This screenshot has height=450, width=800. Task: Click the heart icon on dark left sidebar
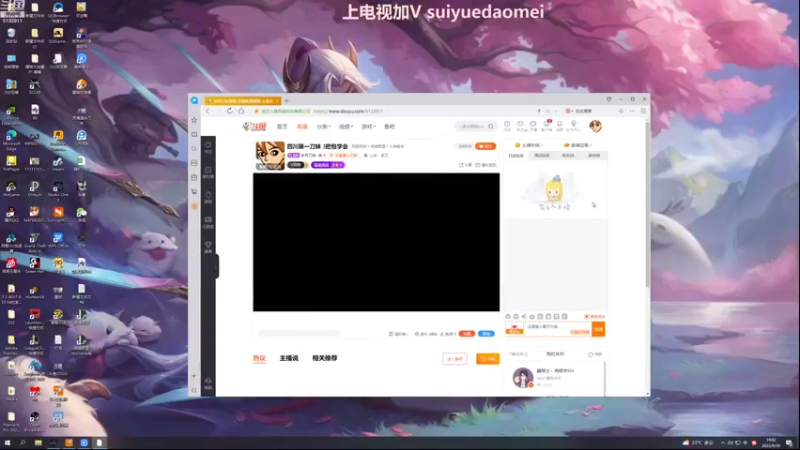pos(208,147)
